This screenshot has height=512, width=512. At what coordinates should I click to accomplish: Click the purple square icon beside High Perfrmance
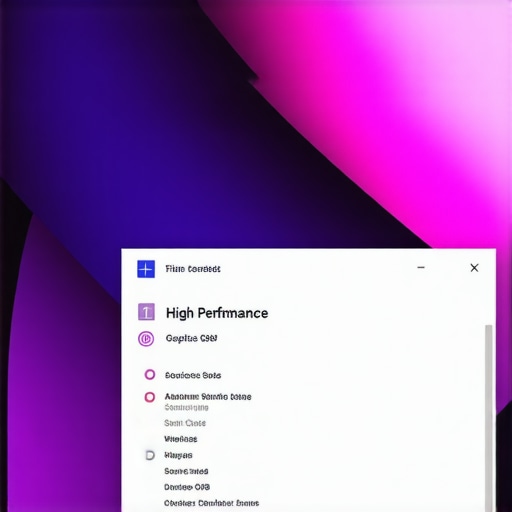pyautogui.click(x=146, y=312)
